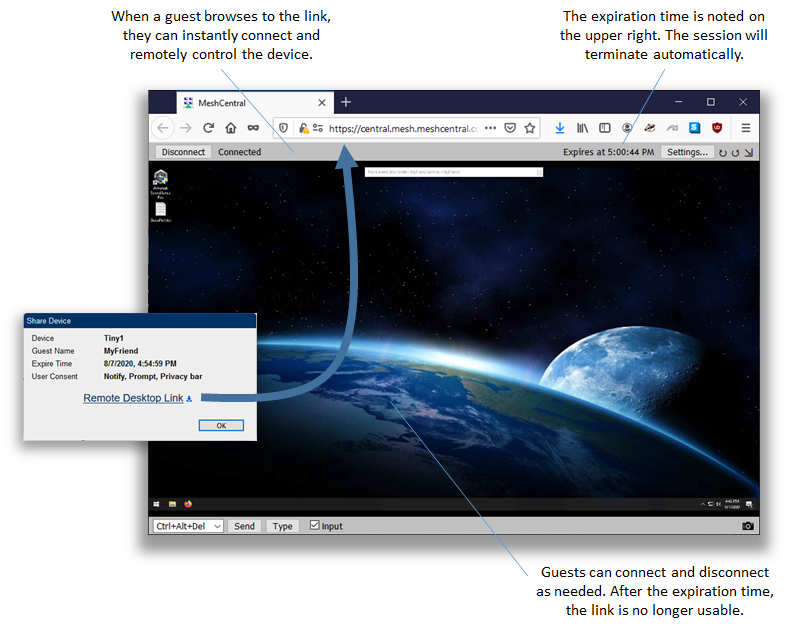789x629 pixels.
Task: Click OK in Share Device dialog
Action: (221, 426)
